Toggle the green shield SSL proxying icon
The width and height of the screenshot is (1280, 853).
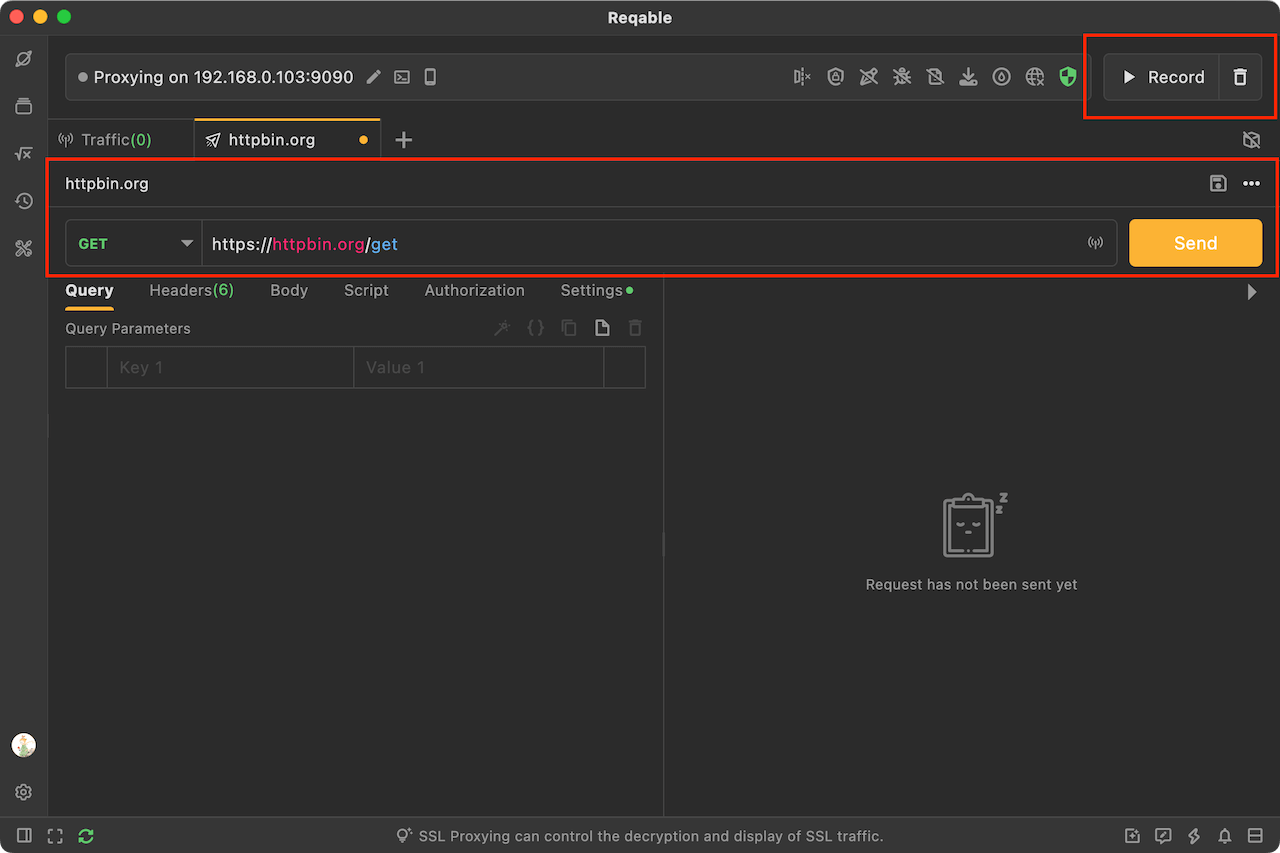point(1068,77)
